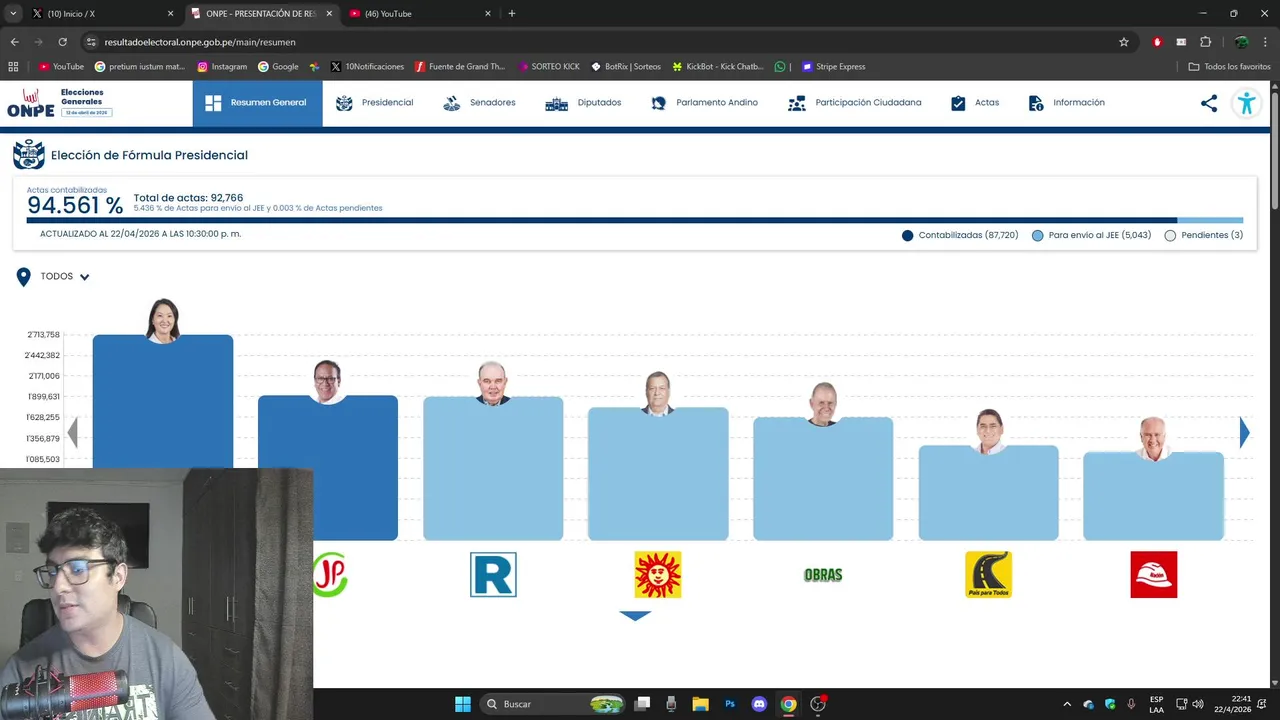Open OBS Studio from the taskbar
Image resolution: width=1280 pixels, height=720 pixels.
[818, 704]
